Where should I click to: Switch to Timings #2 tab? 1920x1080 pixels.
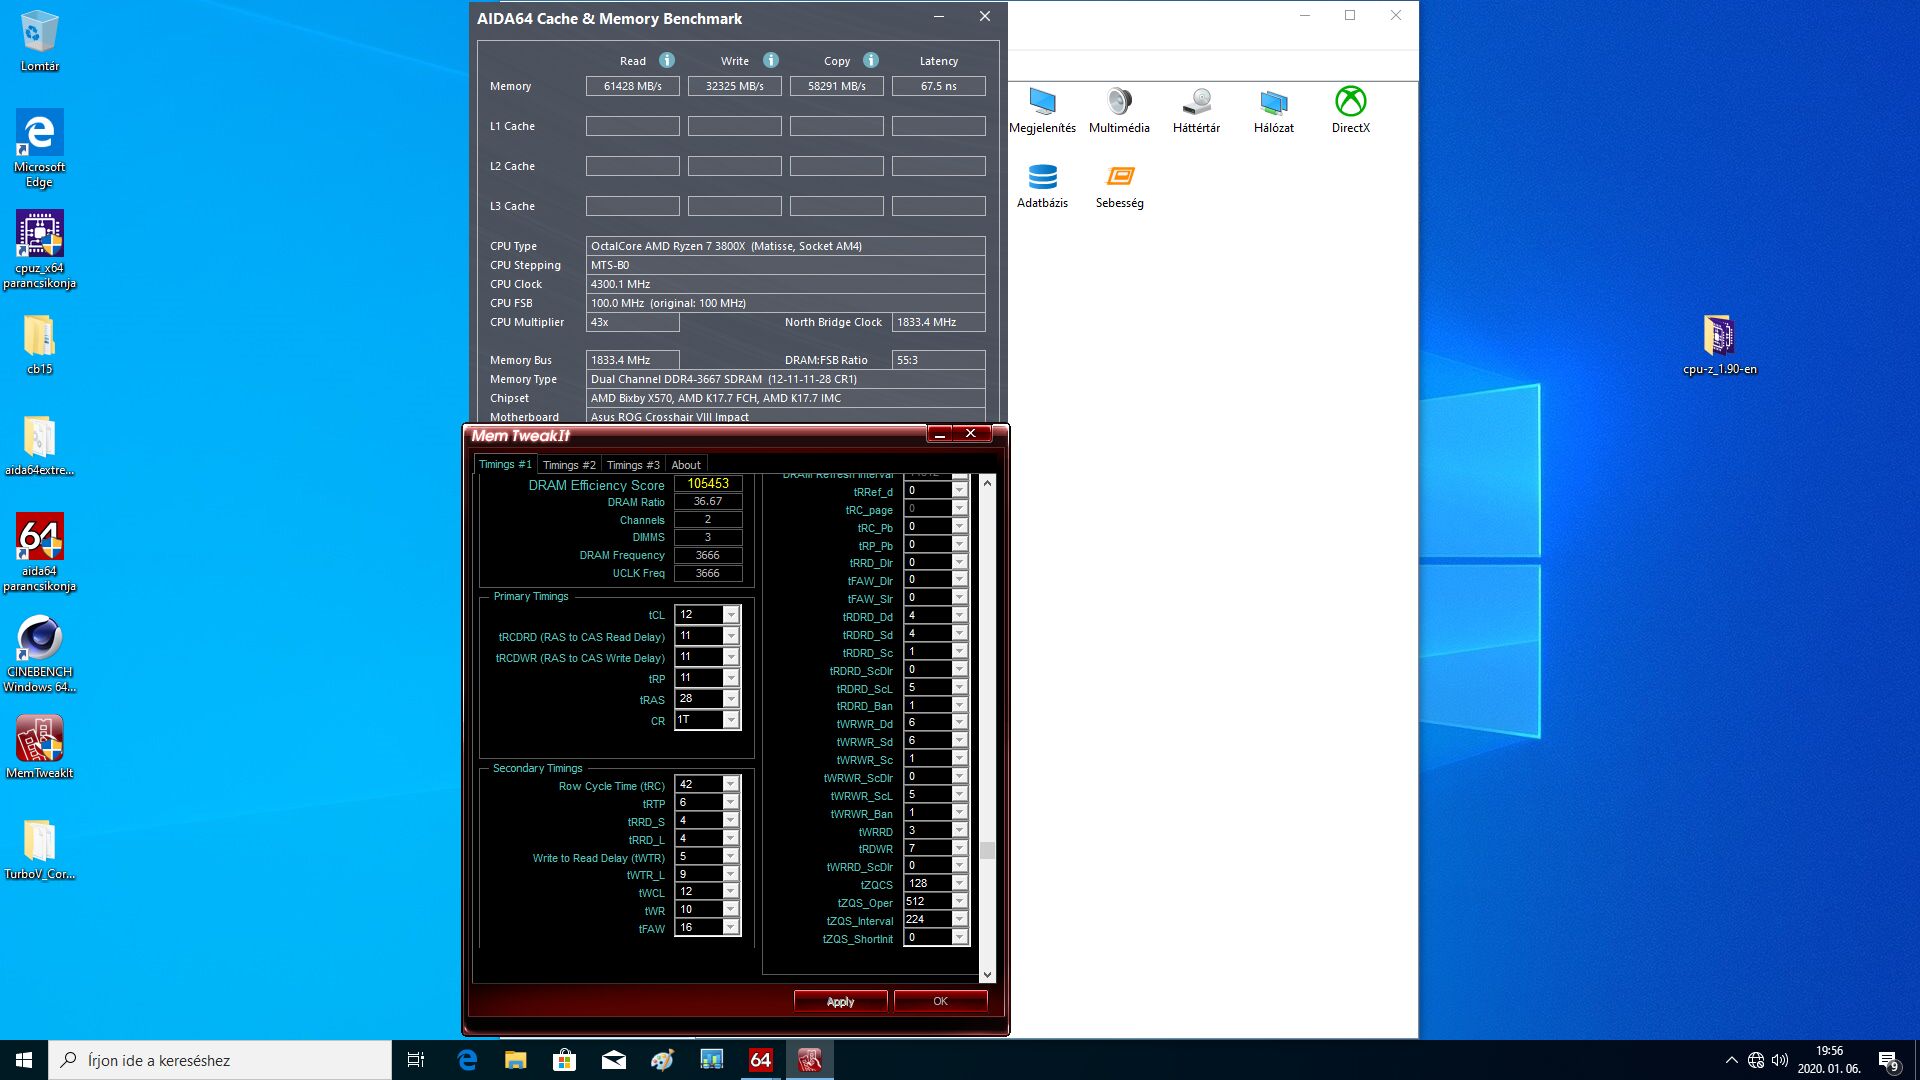tap(569, 465)
